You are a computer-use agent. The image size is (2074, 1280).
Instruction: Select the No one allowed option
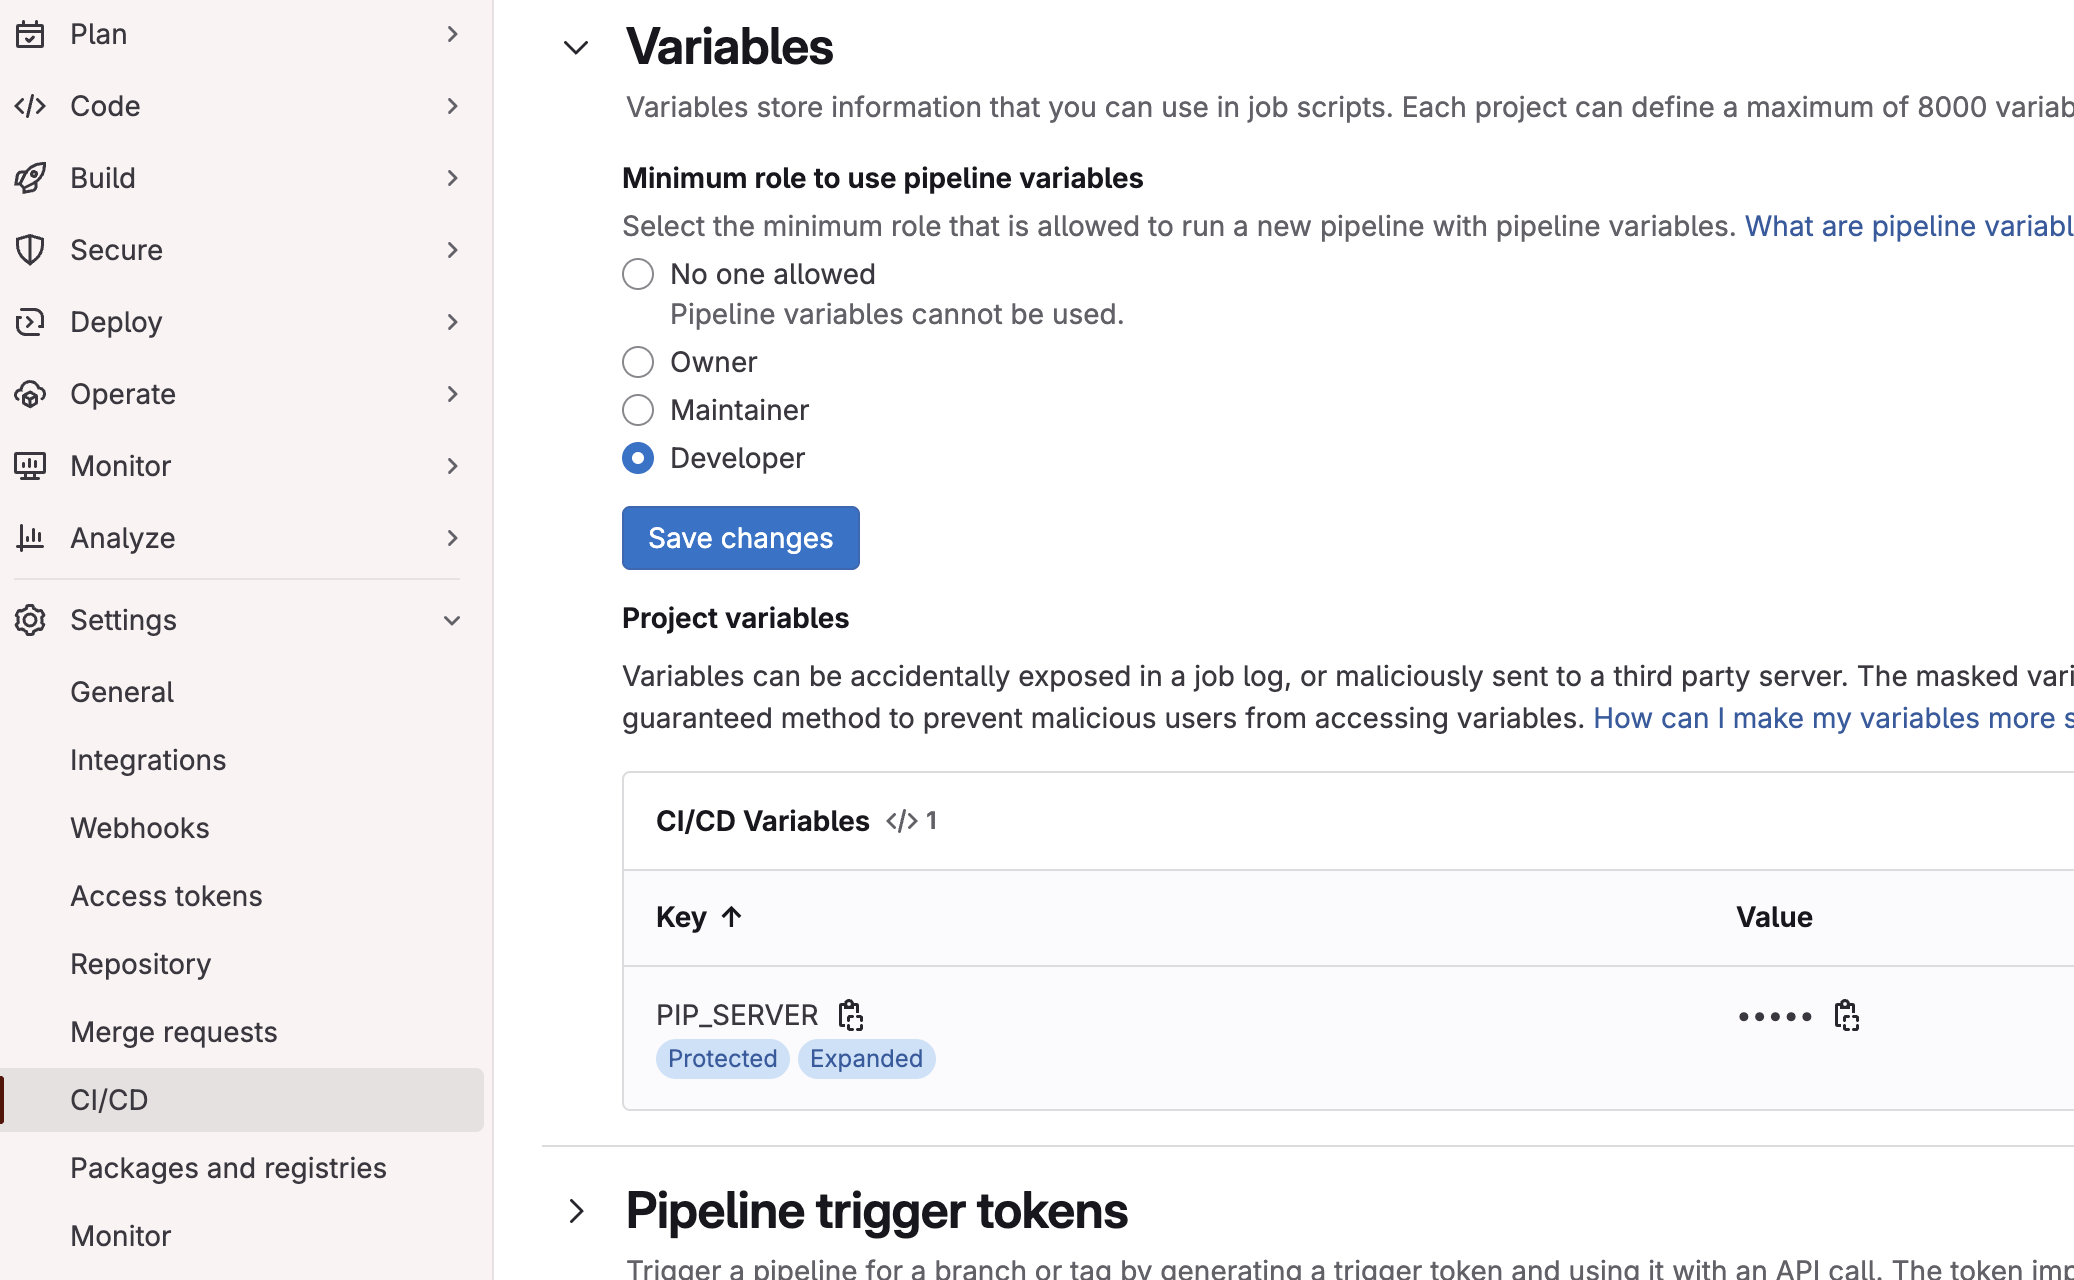638,274
